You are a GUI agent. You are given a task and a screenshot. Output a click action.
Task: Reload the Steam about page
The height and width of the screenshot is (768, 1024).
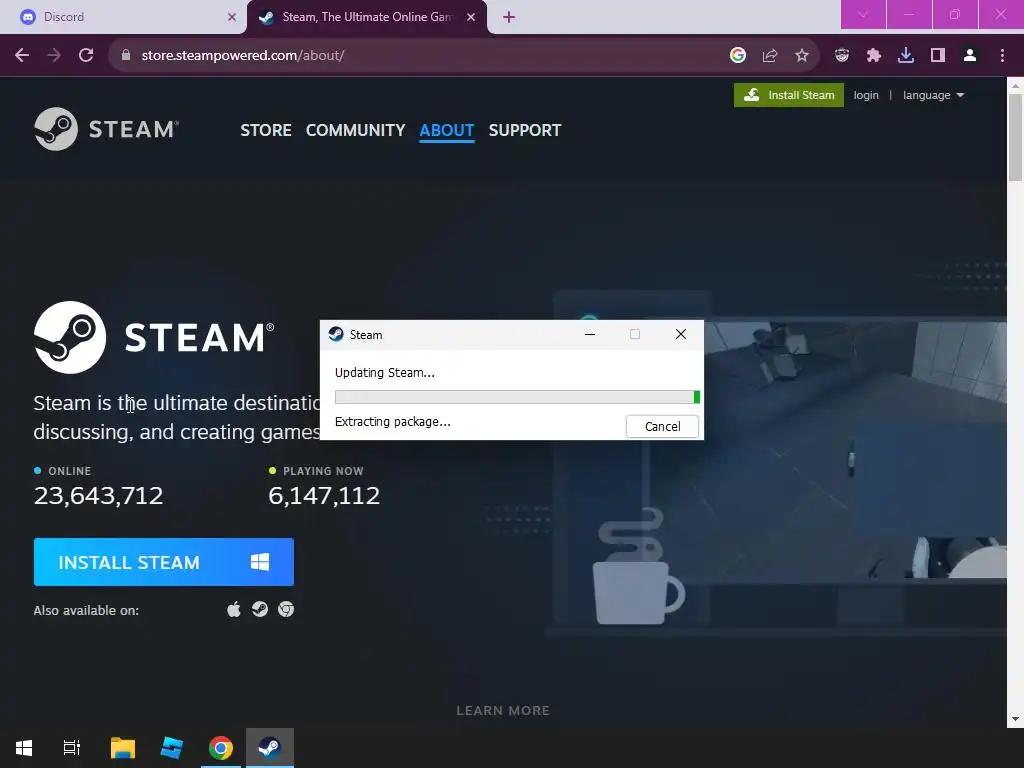tap(86, 56)
